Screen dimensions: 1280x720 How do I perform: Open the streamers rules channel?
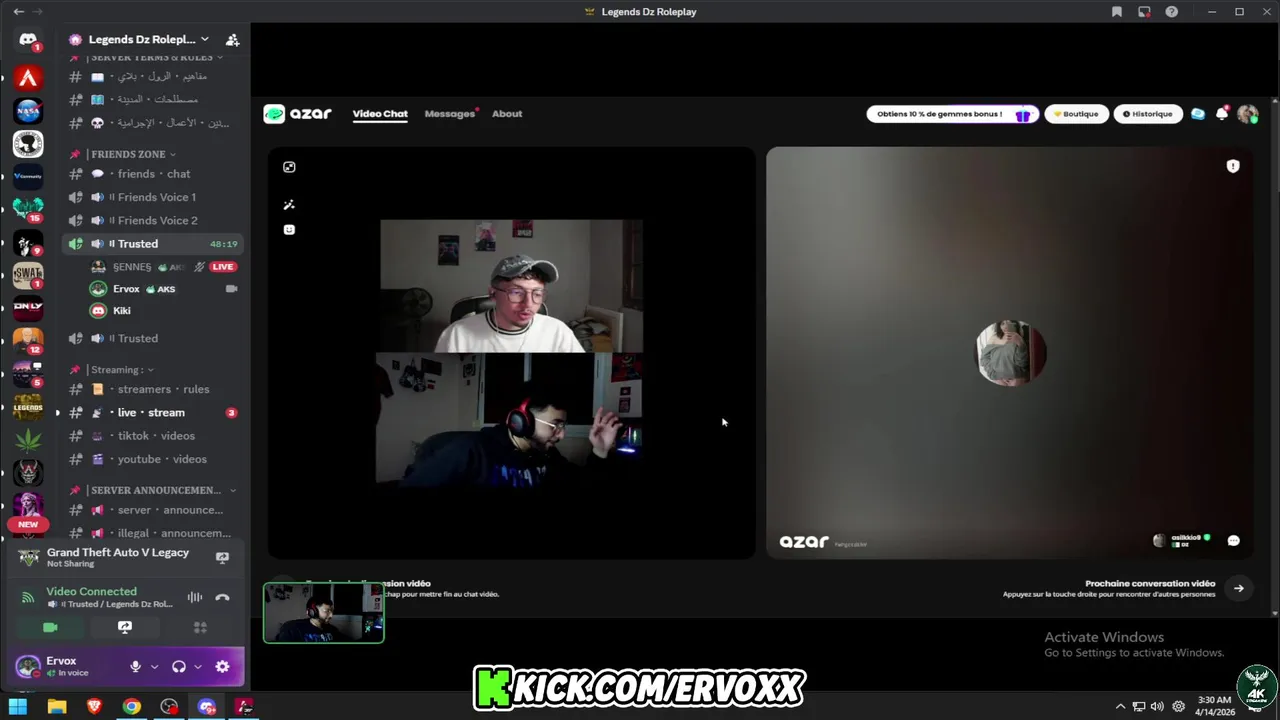[x=152, y=389]
